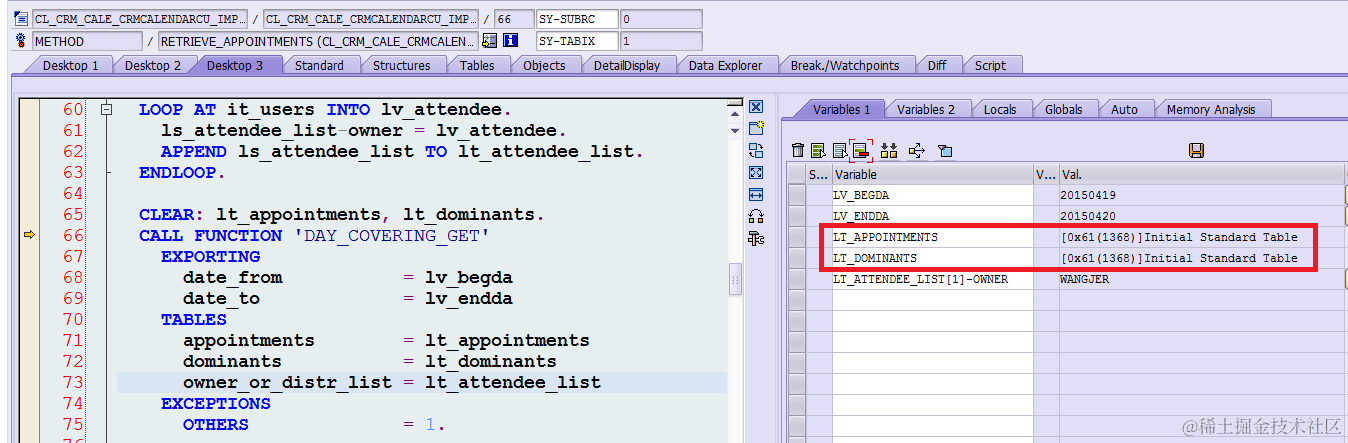Click the second variable toolbar icon
The width and height of the screenshot is (1348, 443).
point(818,150)
